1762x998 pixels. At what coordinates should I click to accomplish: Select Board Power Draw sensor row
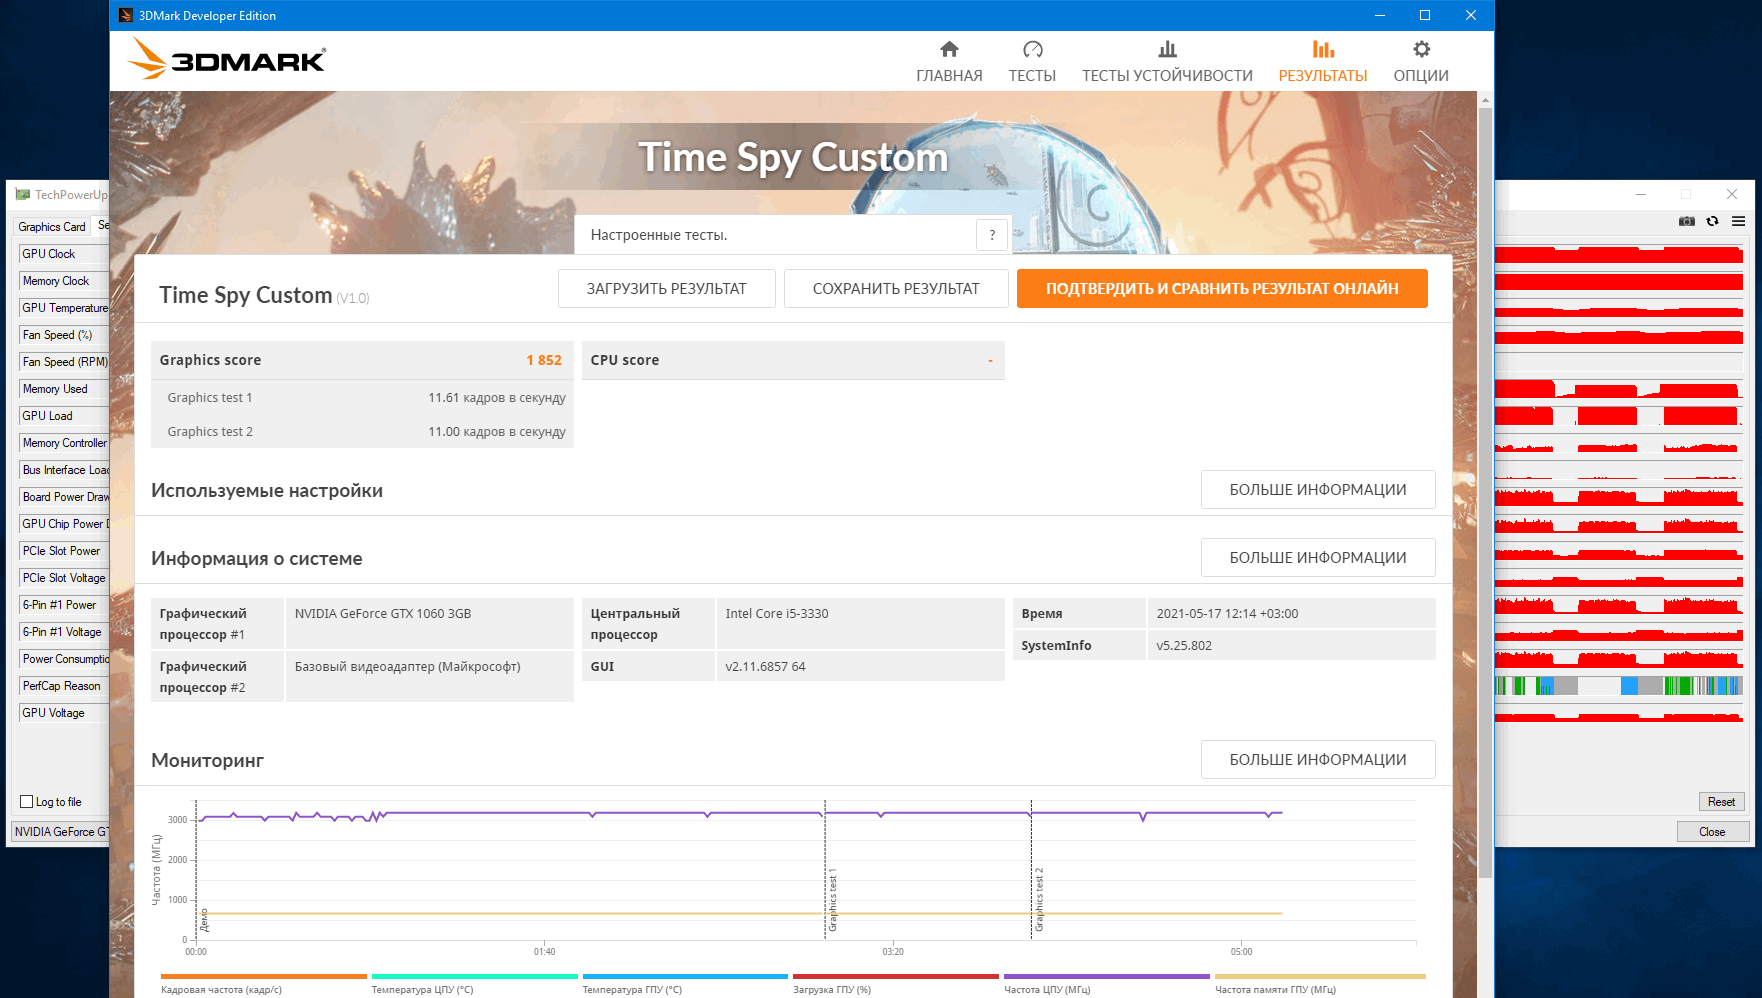(x=64, y=497)
